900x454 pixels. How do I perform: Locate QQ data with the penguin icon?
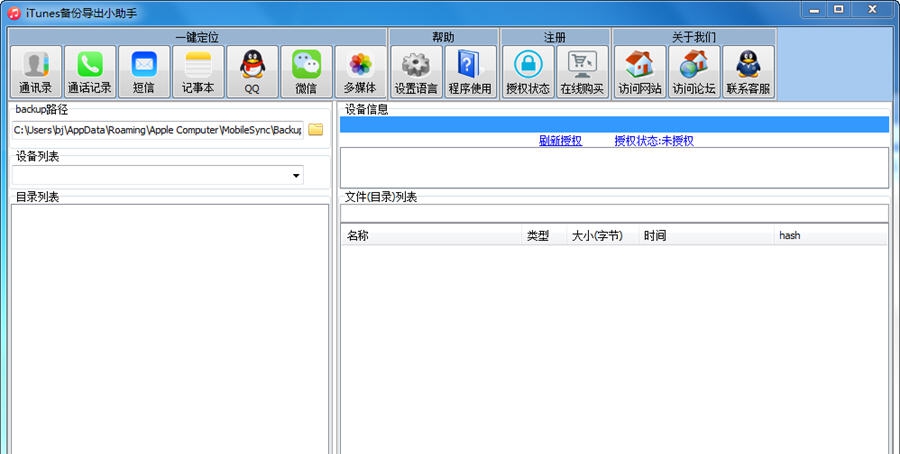click(x=252, y=72)
